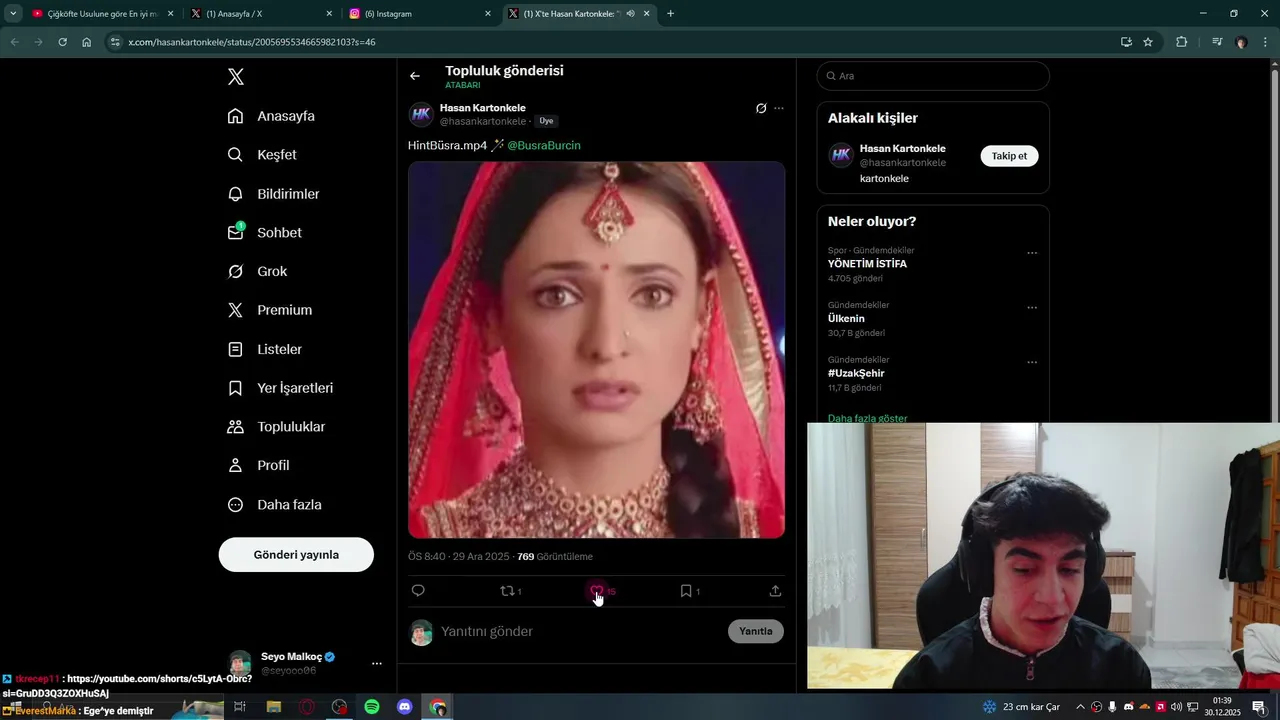Open File Explorer from taskbar
Screen dimensions: 1280x720
(x=274, y=707)
